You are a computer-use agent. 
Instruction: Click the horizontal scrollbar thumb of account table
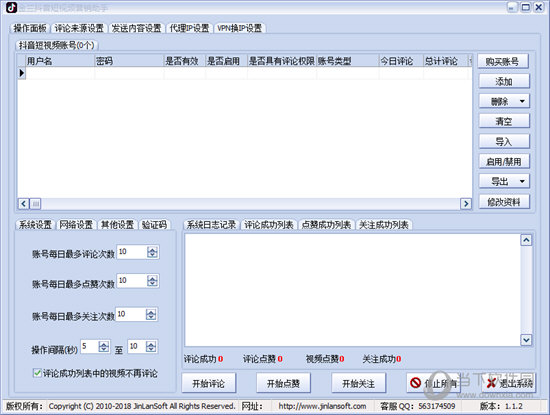35,203
